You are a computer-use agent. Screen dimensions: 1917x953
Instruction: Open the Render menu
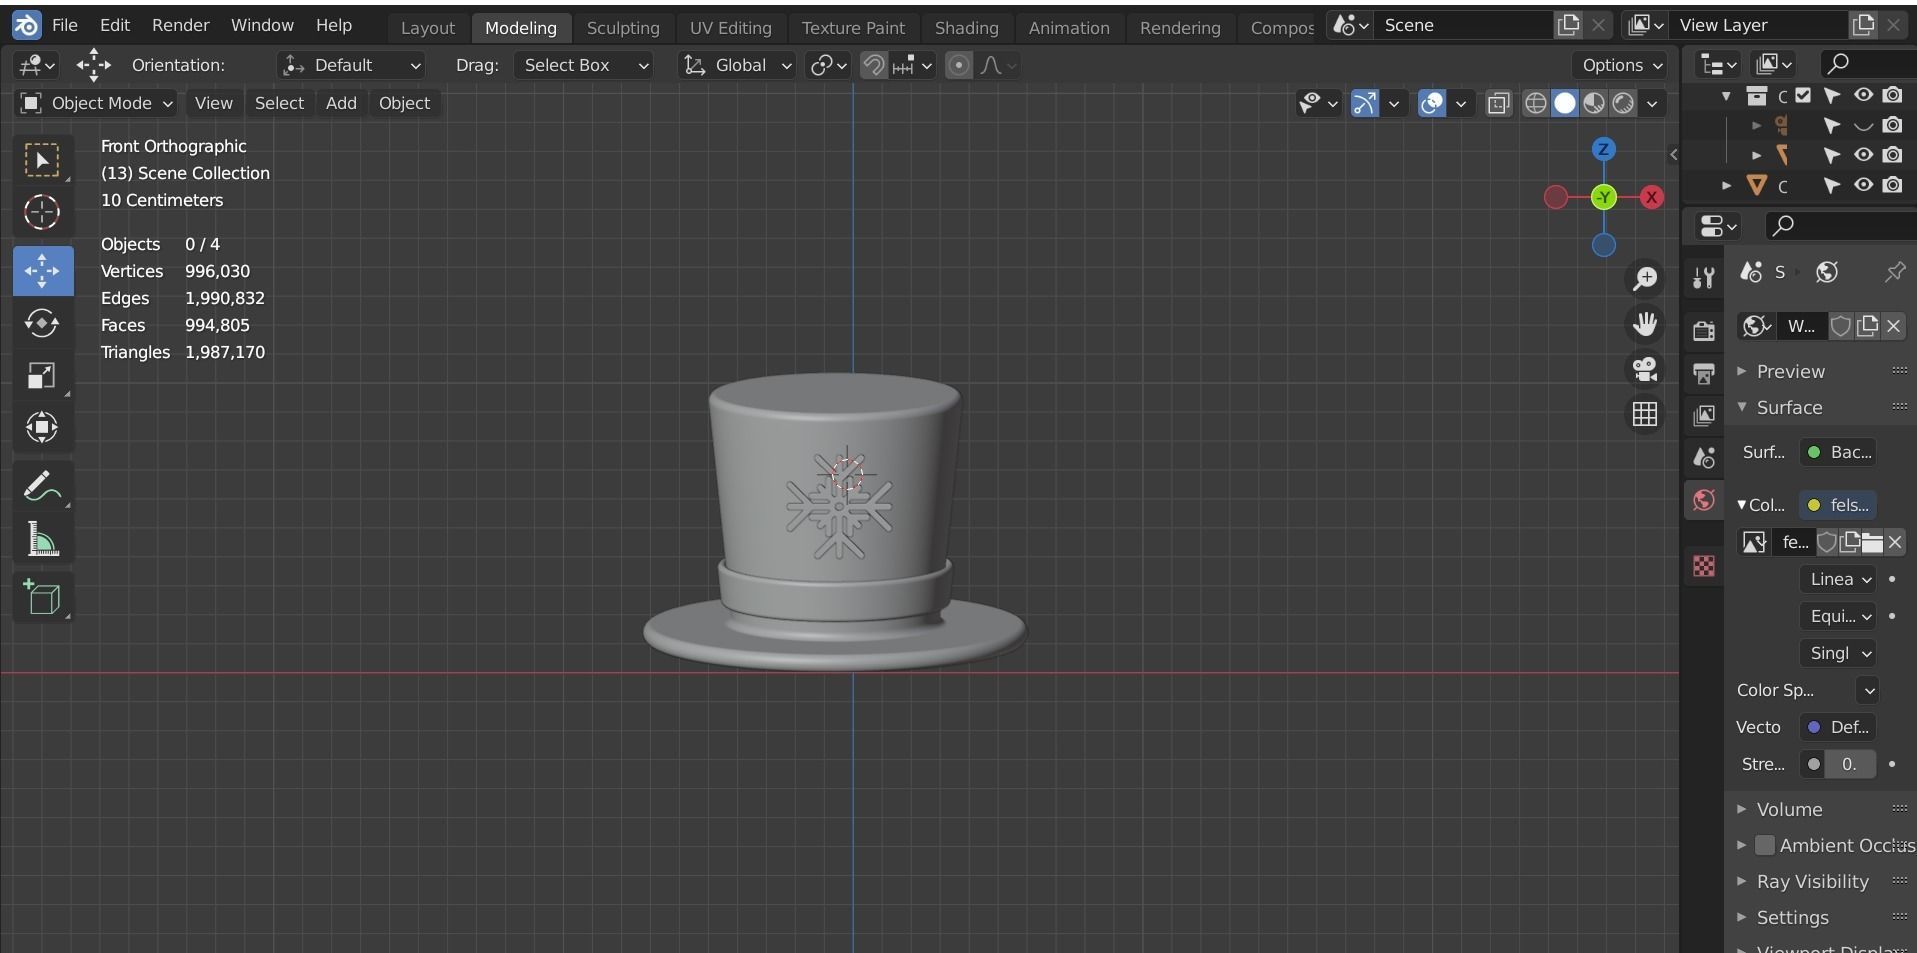(180, 25)
